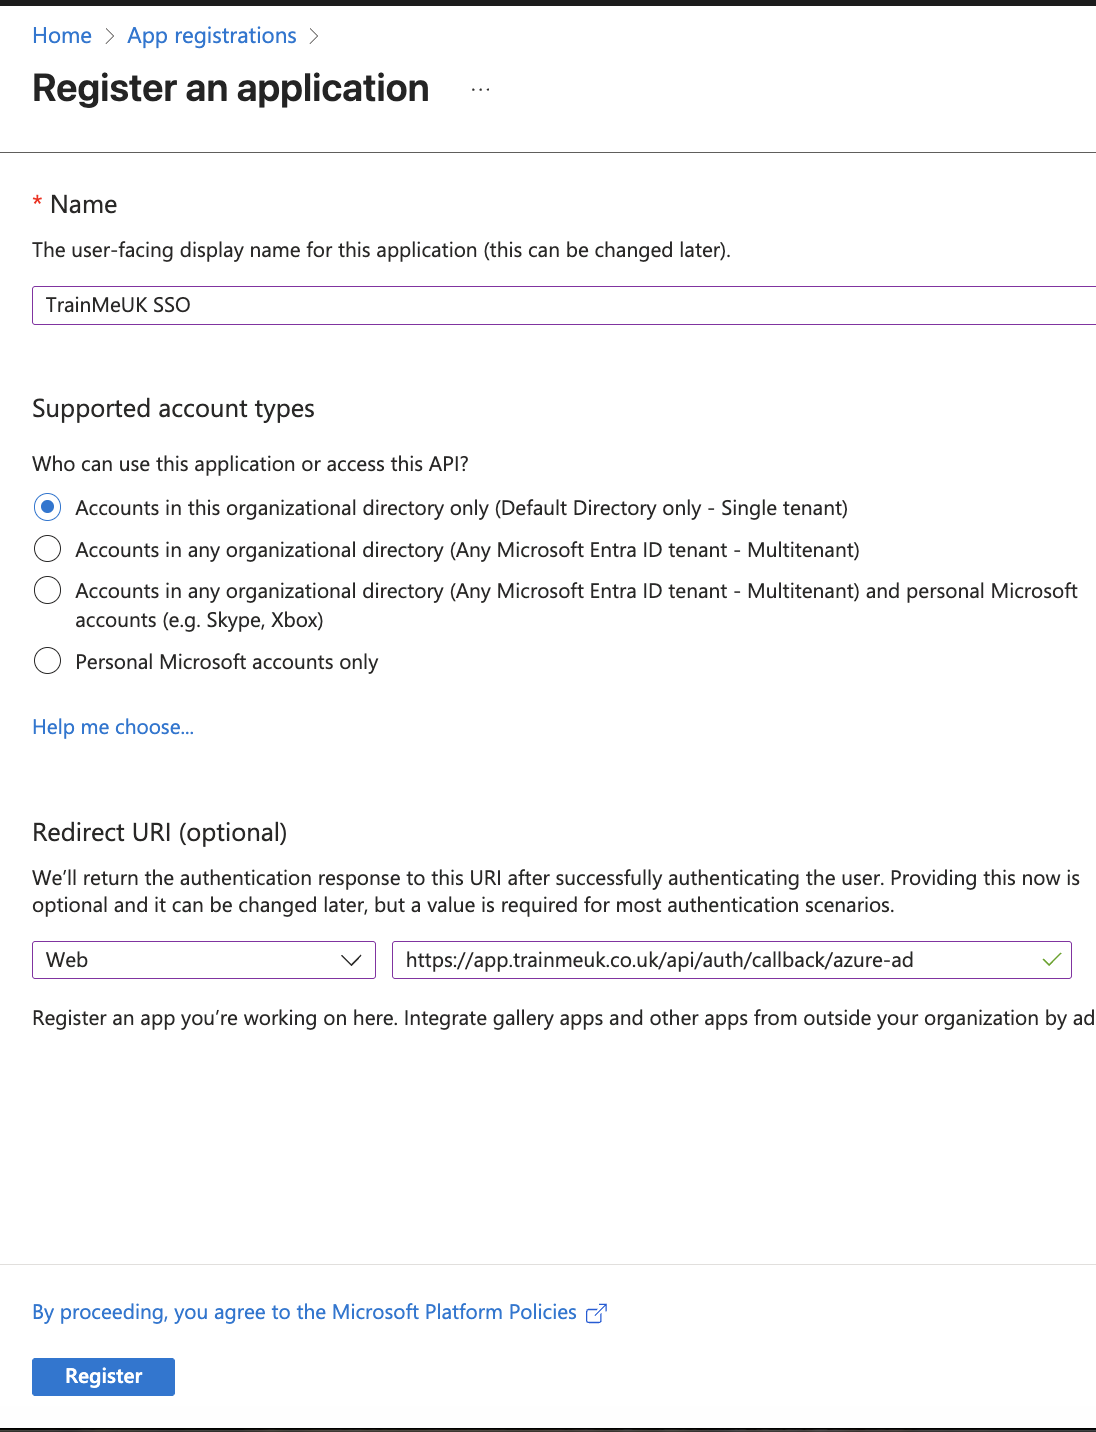Open the Web platform dropdown
Screen dimensions: 1096x1432
point(204,960)
